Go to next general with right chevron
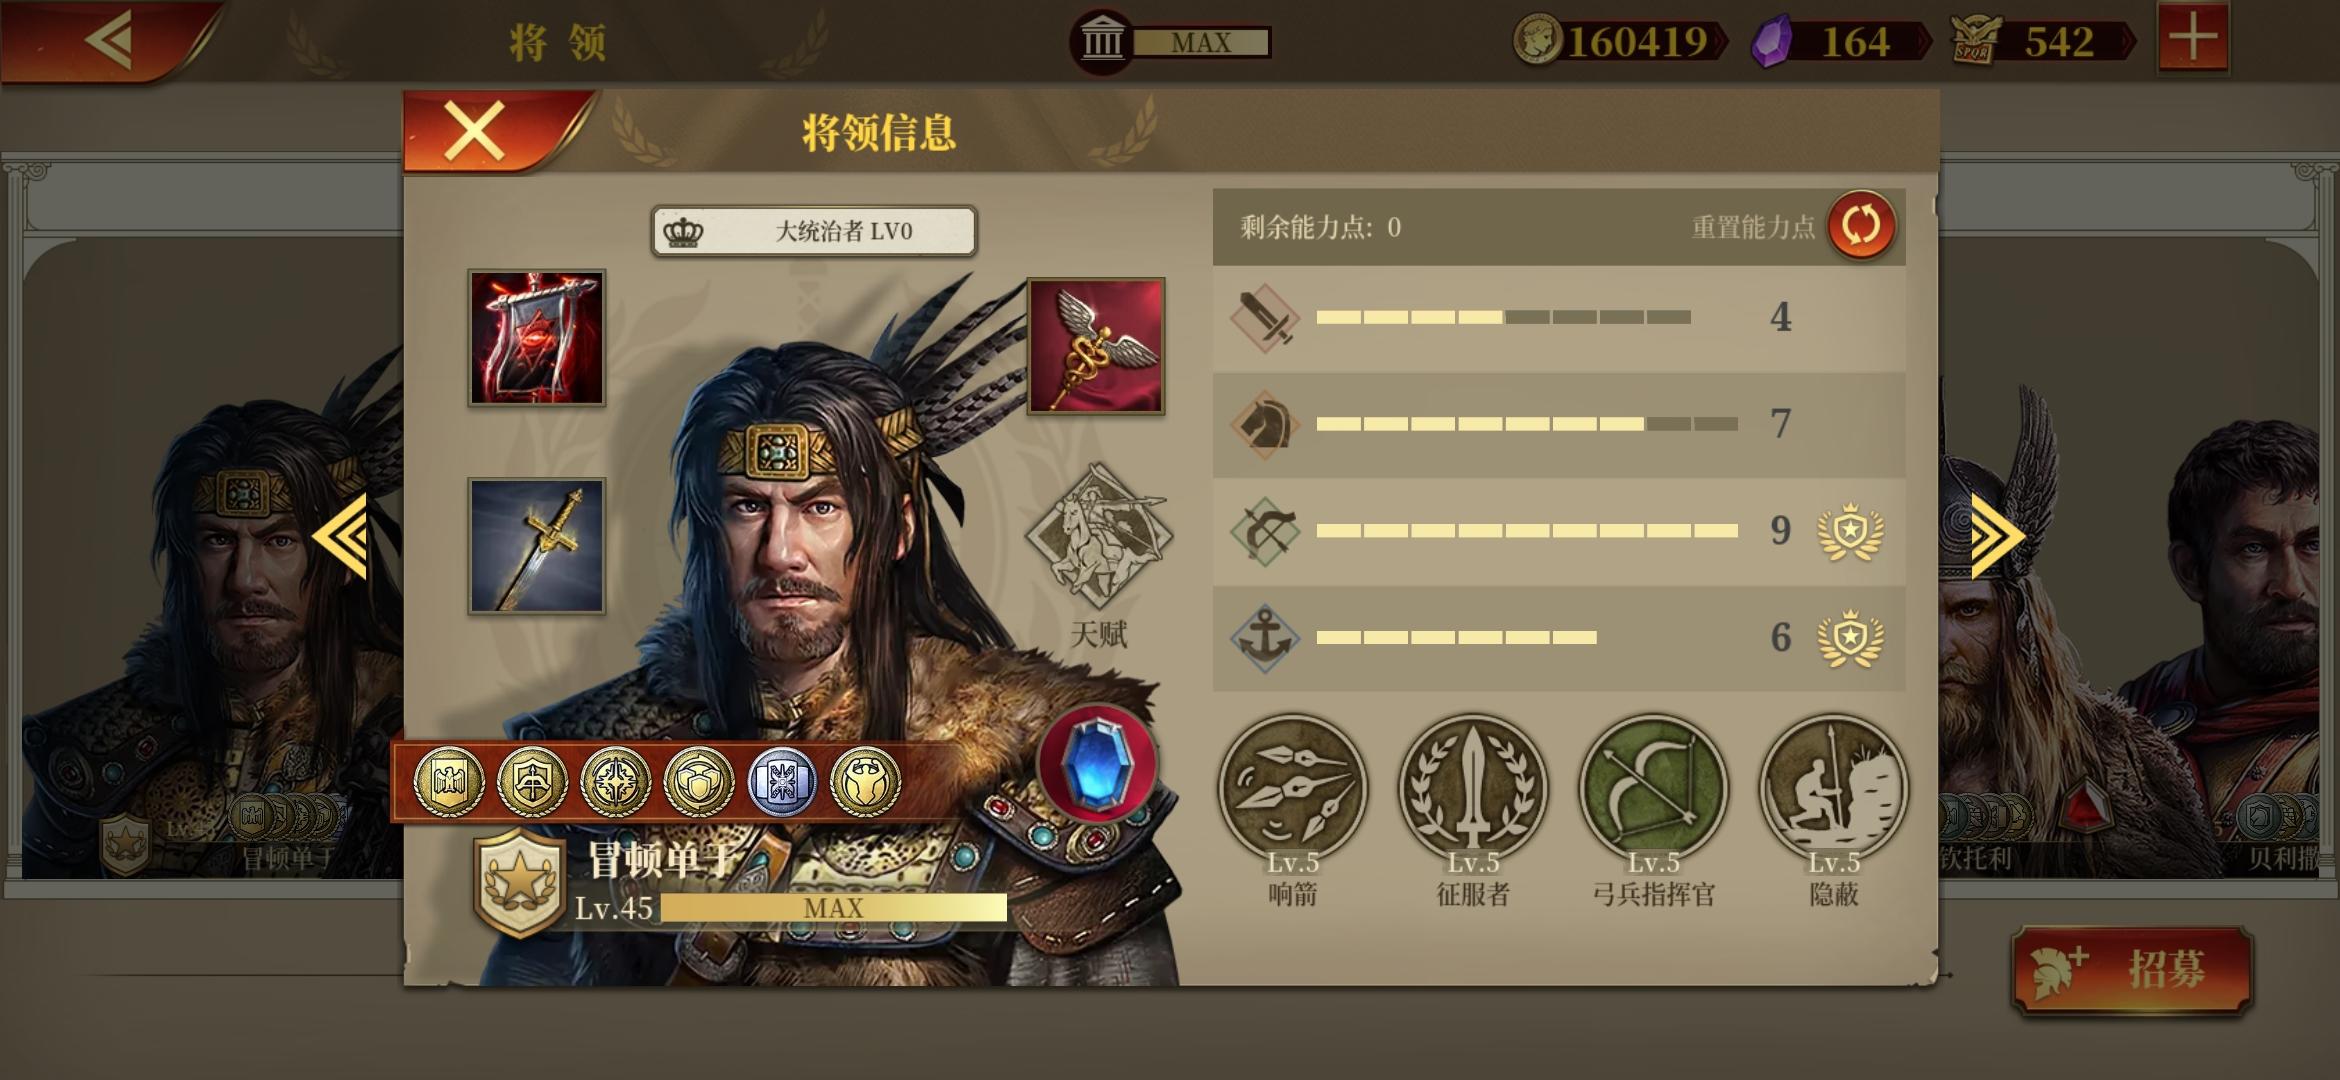This screenshot has height=1080, width=2340. pyautogui.click(x=1997, y=537)
